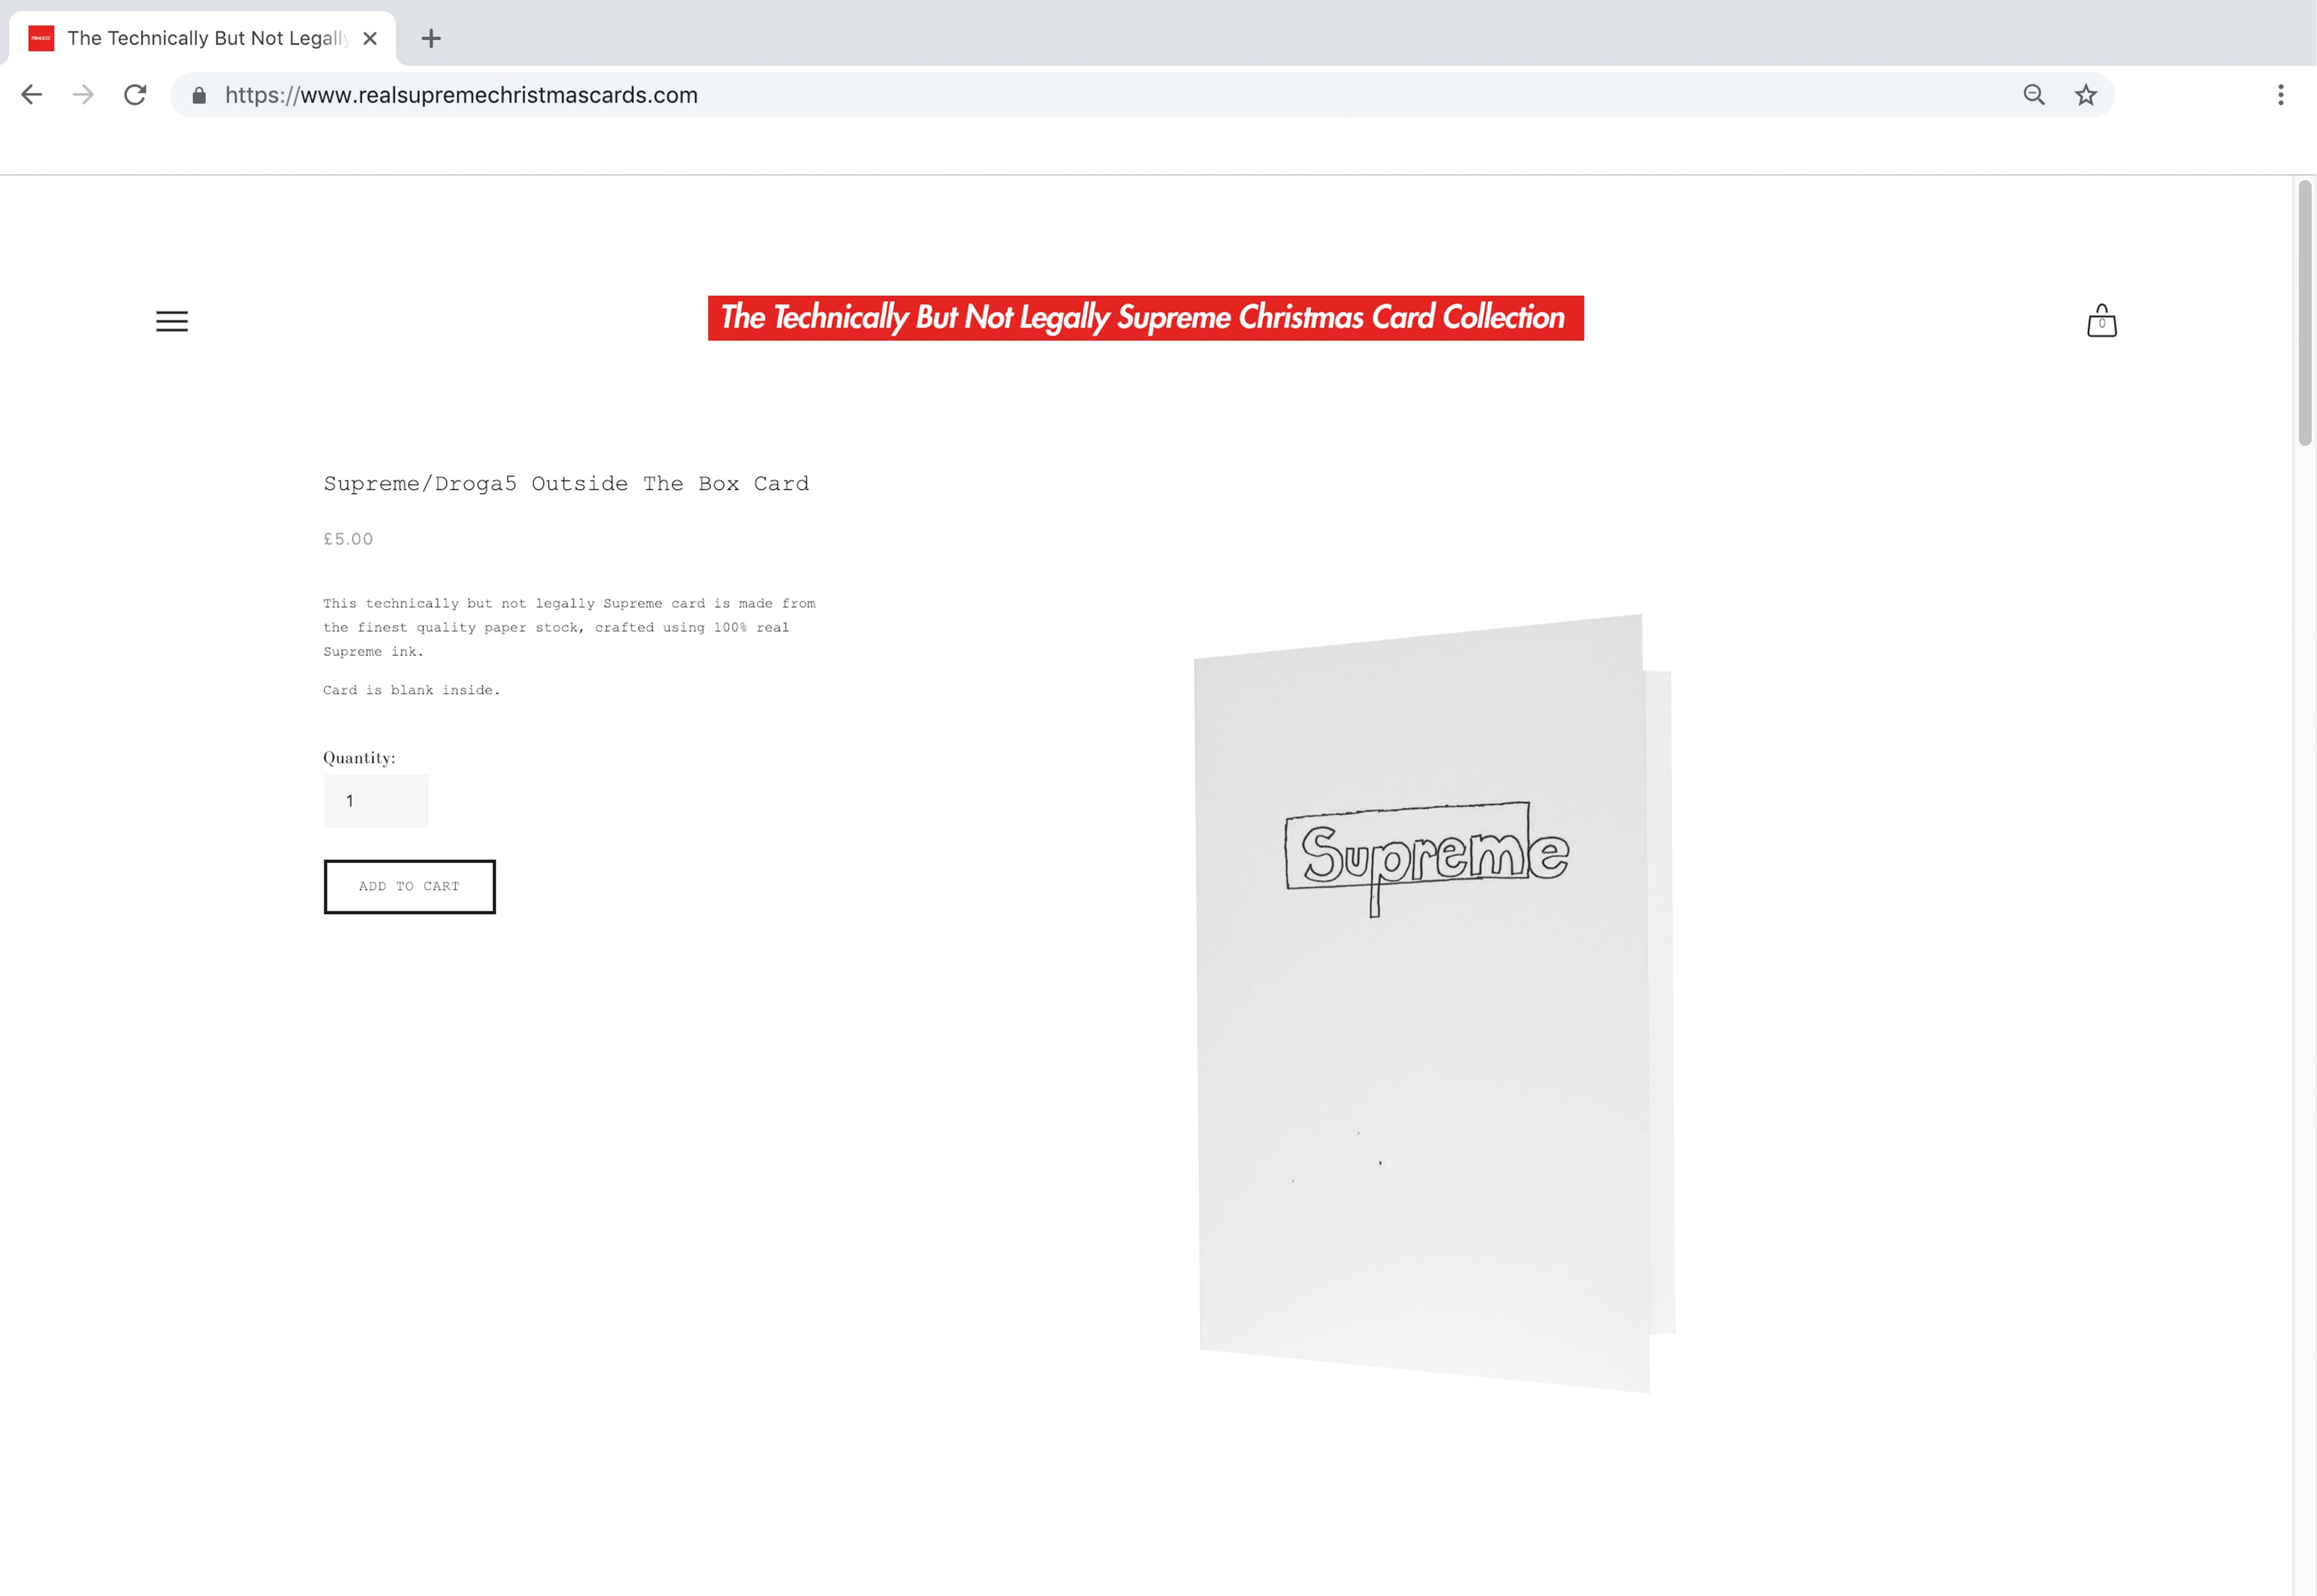Click the £5.00 price text
The height and width of the screenshot is (1596, 2317).
[348, 539]
